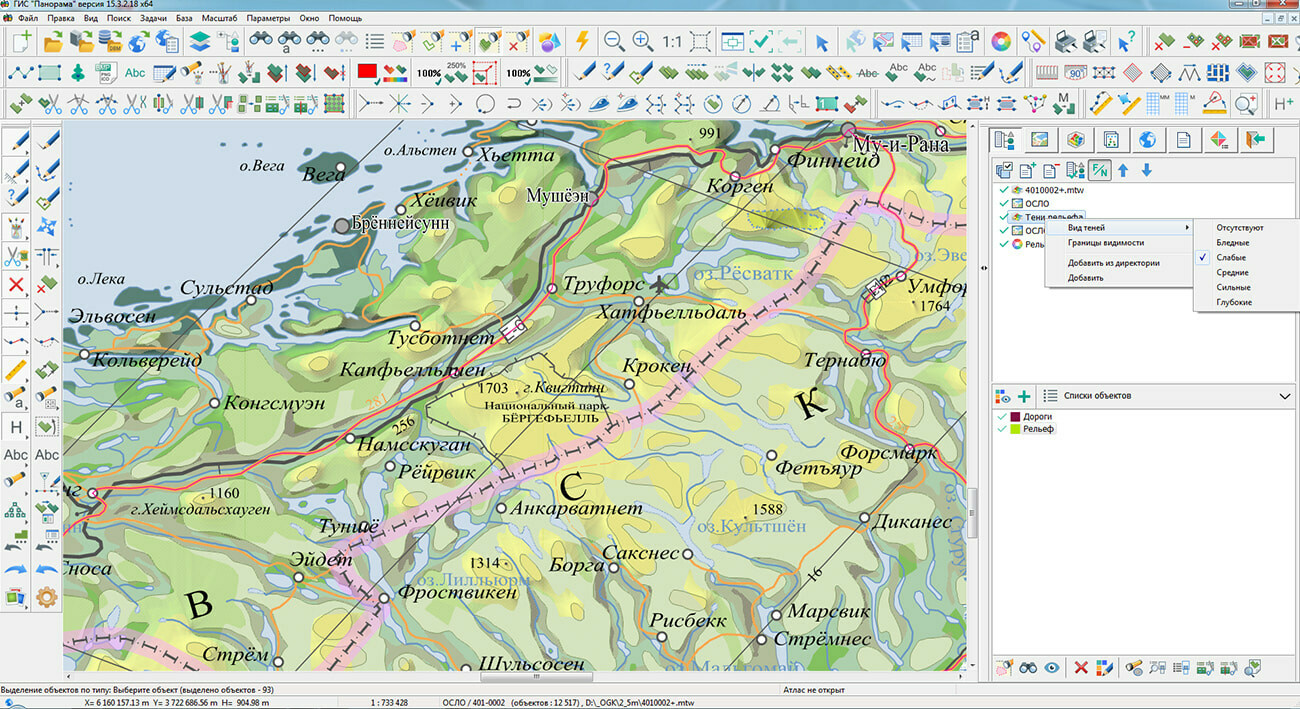This screenshot has width=1300, height=709.
Task: Click the lightning bolt icon in the top toolbar
Action: (x=582, y=42)
